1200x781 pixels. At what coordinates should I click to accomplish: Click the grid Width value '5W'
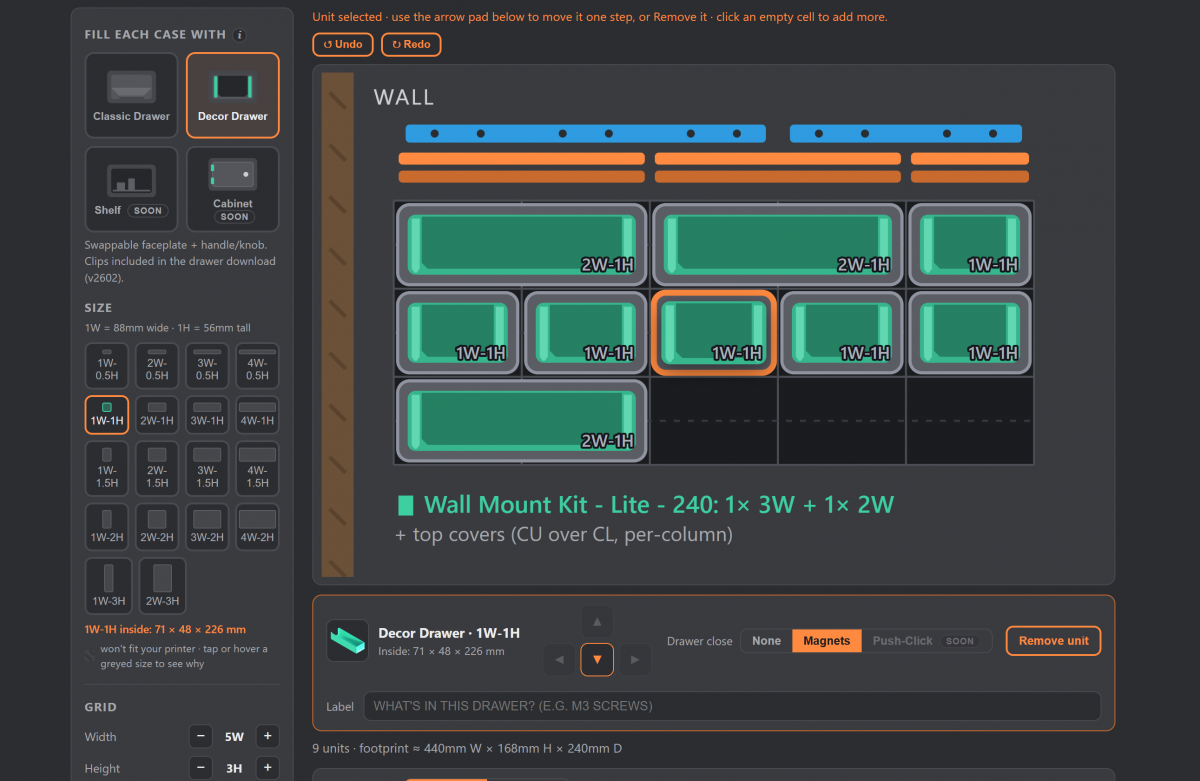(234, 737)
